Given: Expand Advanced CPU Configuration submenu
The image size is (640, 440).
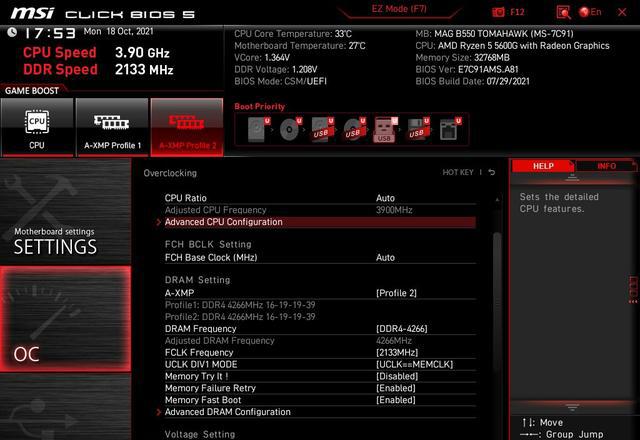Looking at the screenshot, I should pyautogui.click(x=223, y=222).
